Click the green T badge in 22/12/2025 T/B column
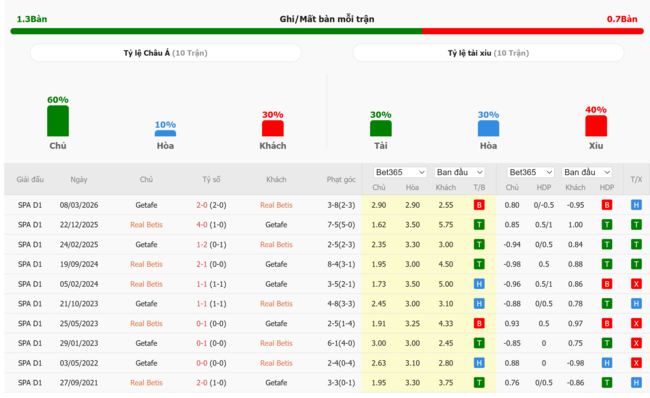Viewport: 650px width, 398px height. (x=479, y=225)
